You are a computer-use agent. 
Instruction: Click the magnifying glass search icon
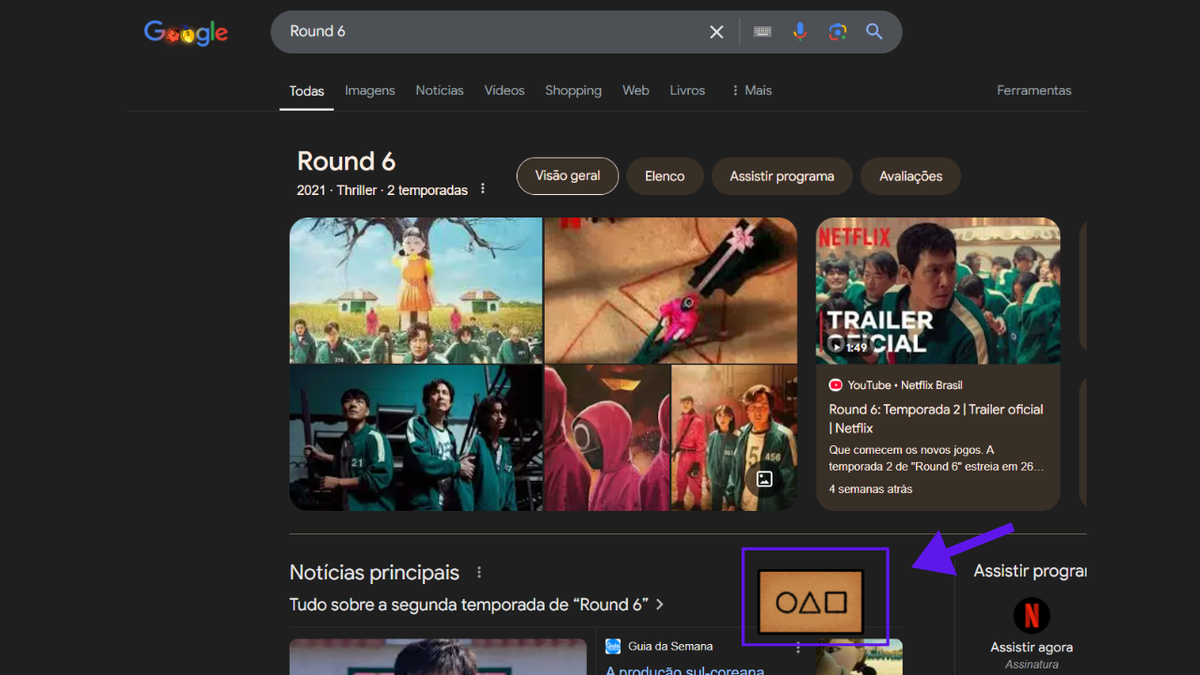tap(874, 32)
